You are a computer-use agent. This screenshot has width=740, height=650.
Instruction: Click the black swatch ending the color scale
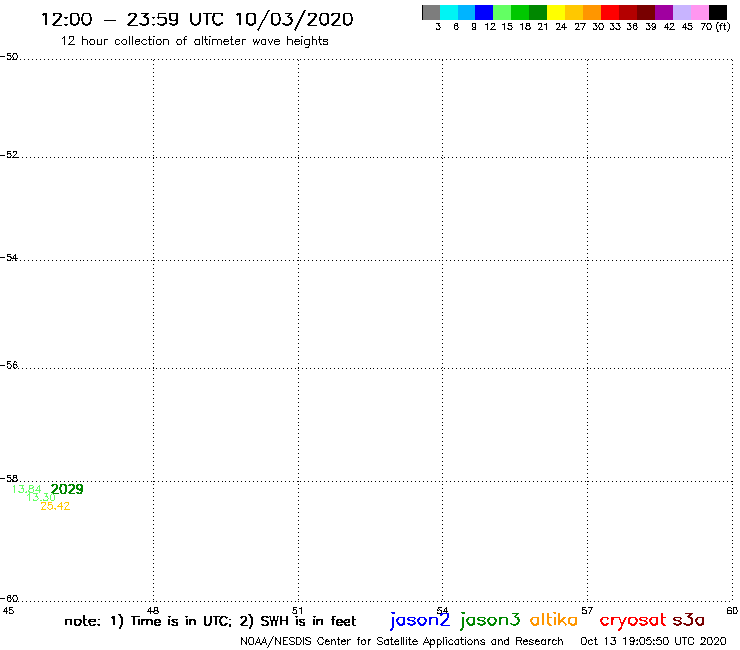717,12
